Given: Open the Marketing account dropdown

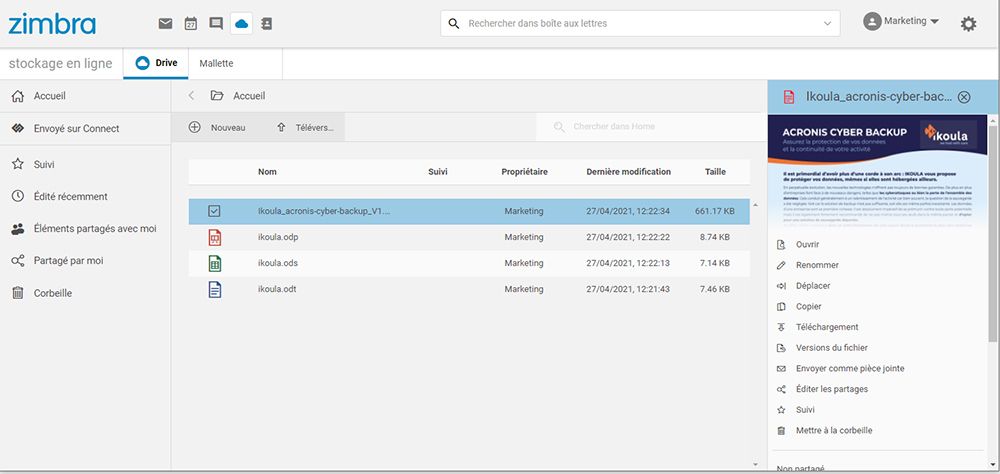Looking at the screenshot, I should (911, 21).
